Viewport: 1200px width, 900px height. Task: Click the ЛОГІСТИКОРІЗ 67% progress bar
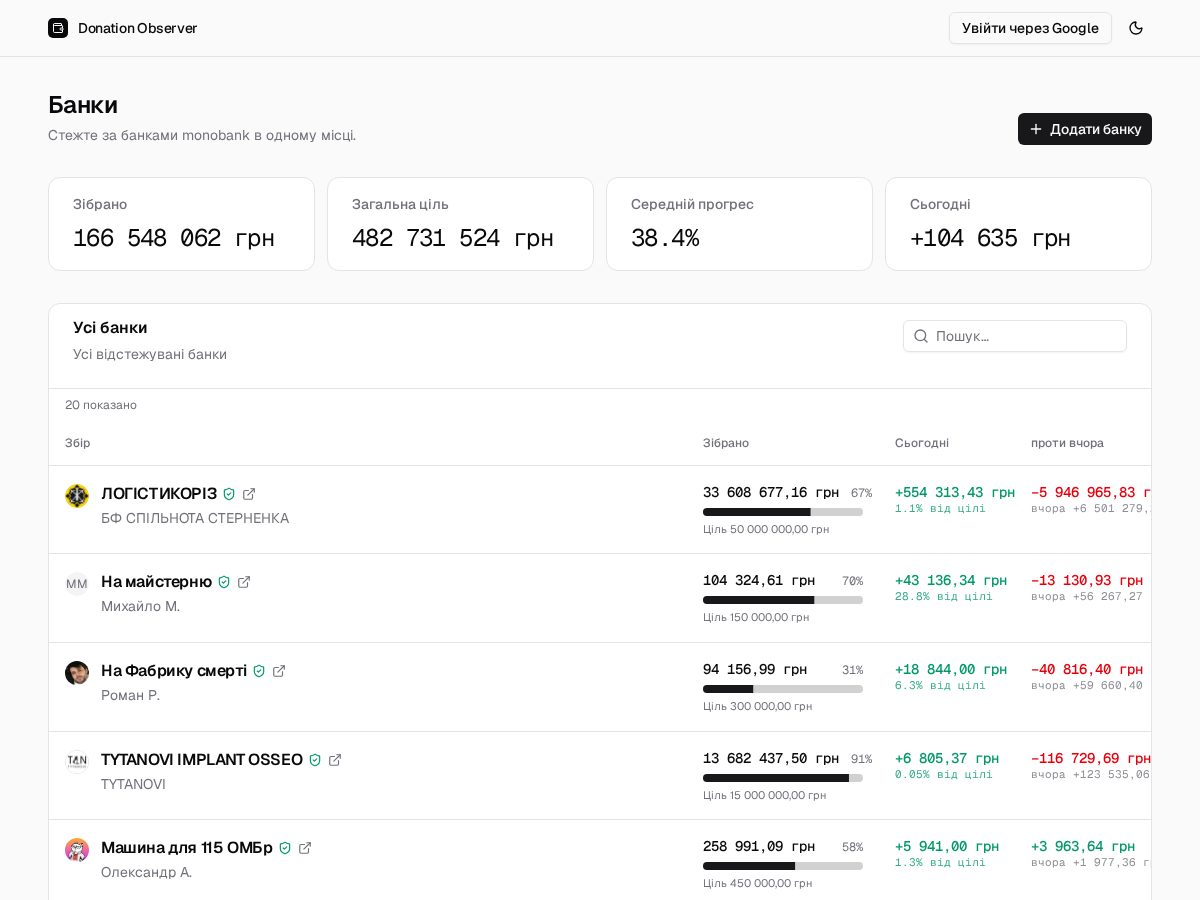(x=783, y=512)
